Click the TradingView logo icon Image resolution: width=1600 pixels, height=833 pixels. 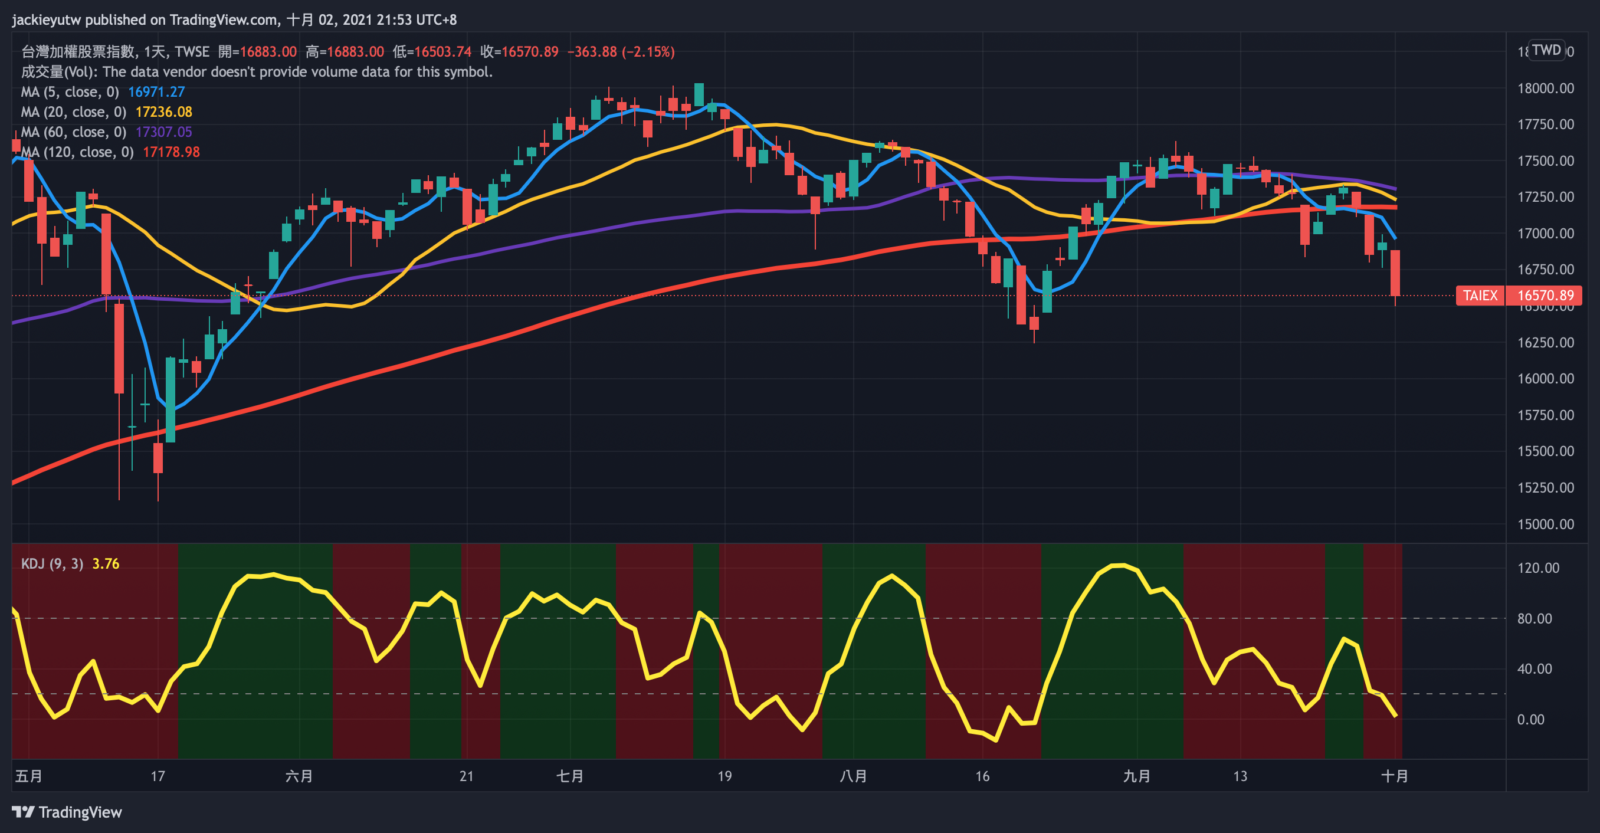tap(23, 812)
